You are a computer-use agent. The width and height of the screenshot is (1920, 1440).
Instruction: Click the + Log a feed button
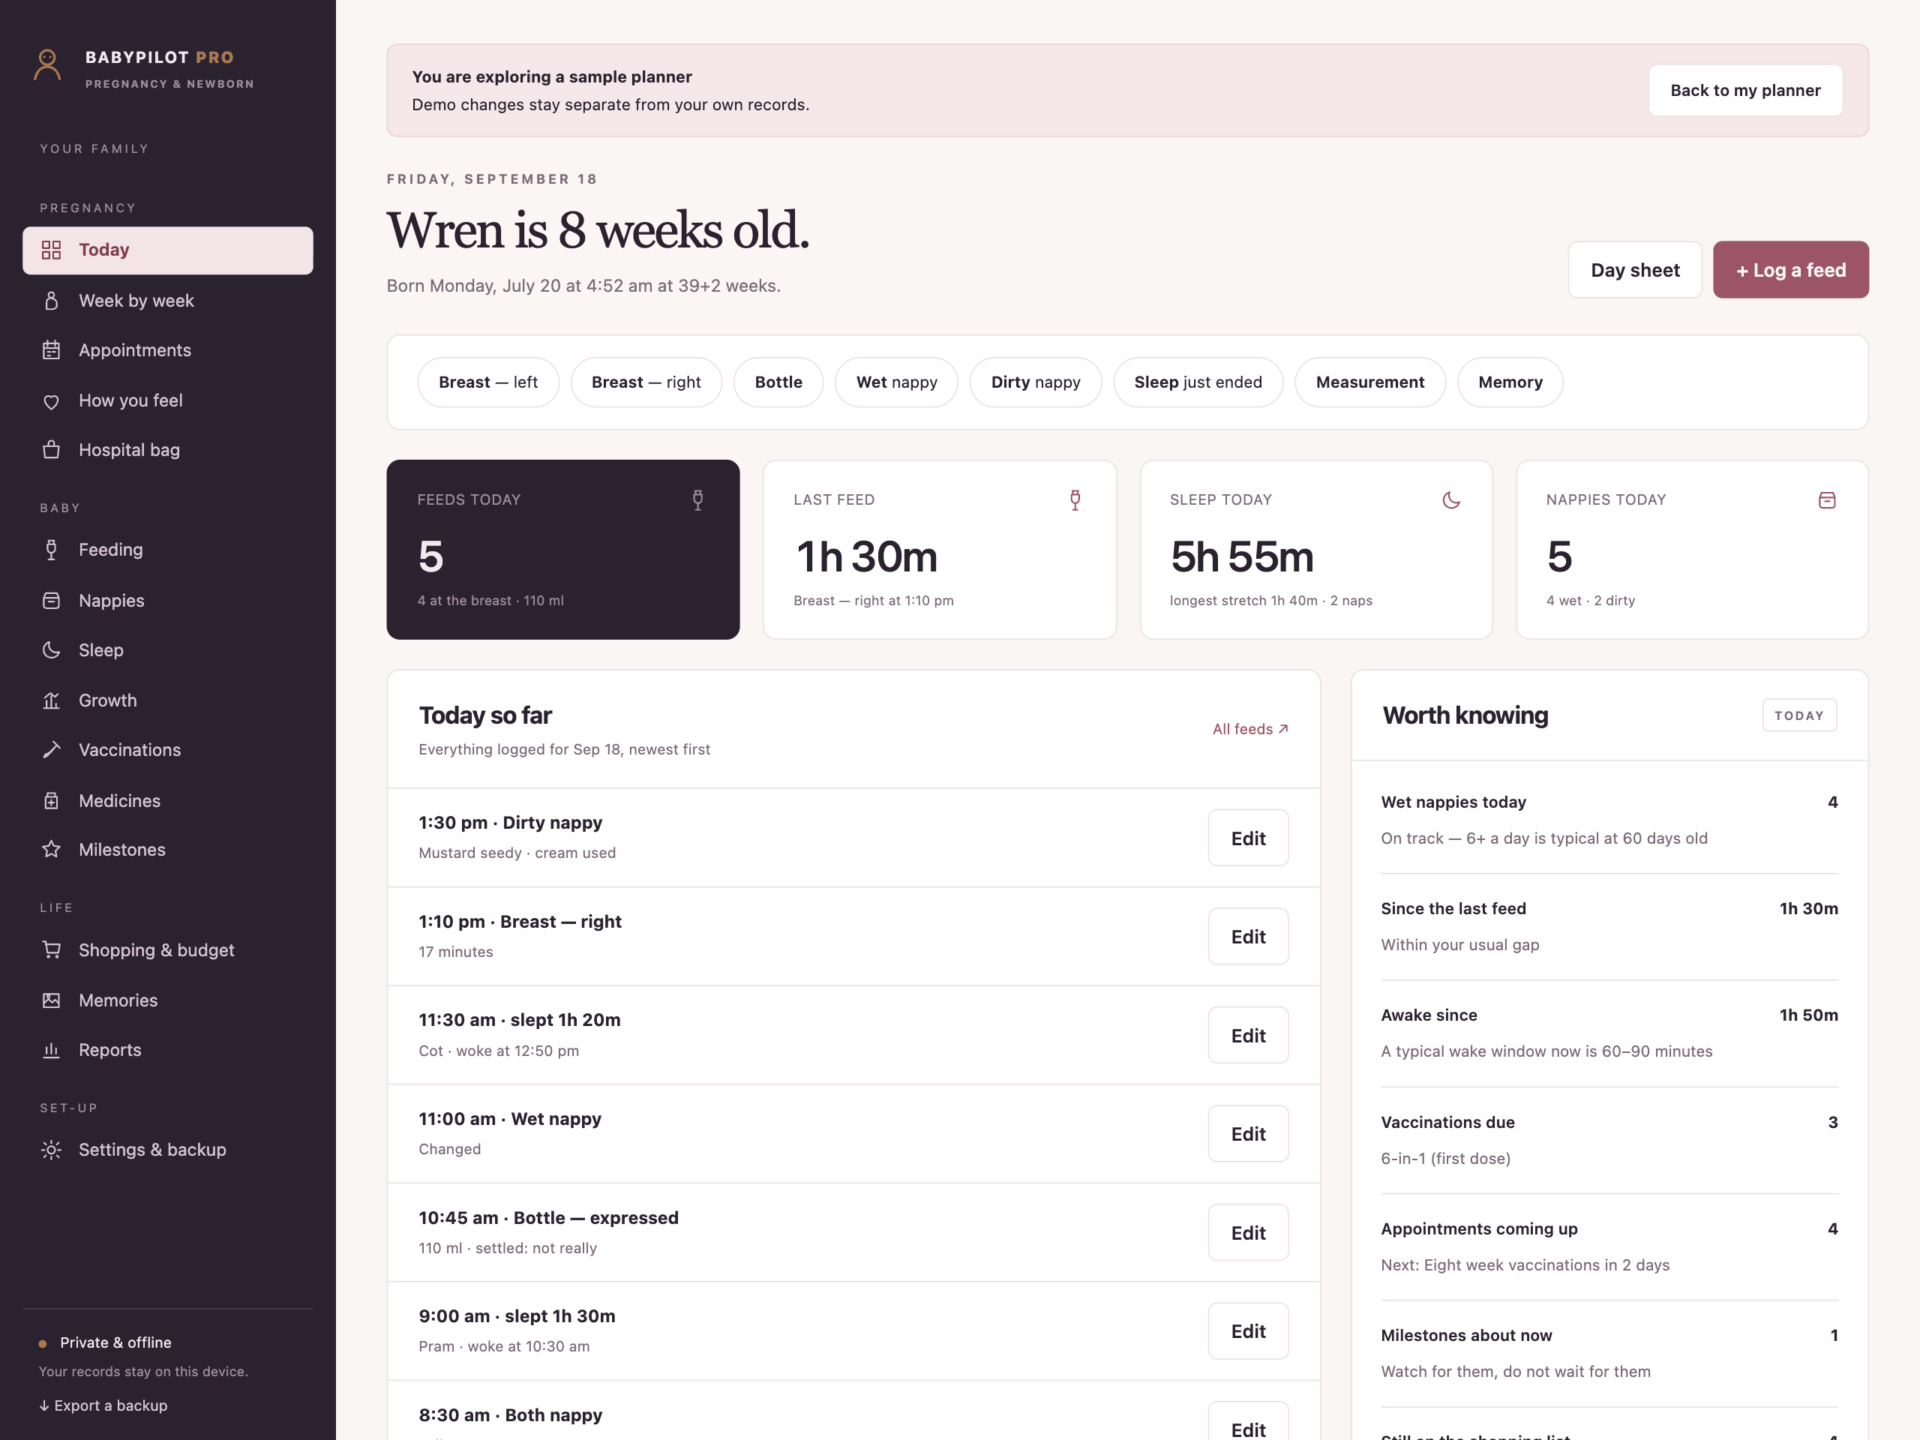[1791, 270]
